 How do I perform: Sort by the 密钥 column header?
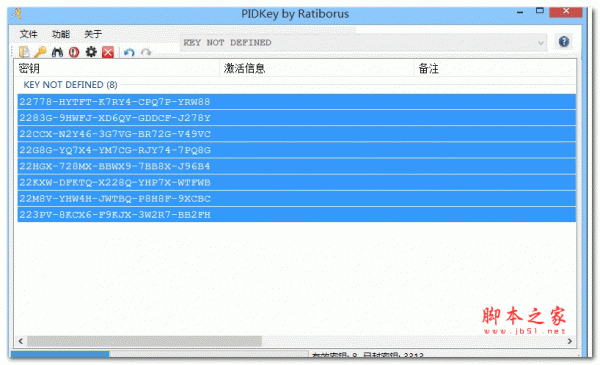click(116, 68)
